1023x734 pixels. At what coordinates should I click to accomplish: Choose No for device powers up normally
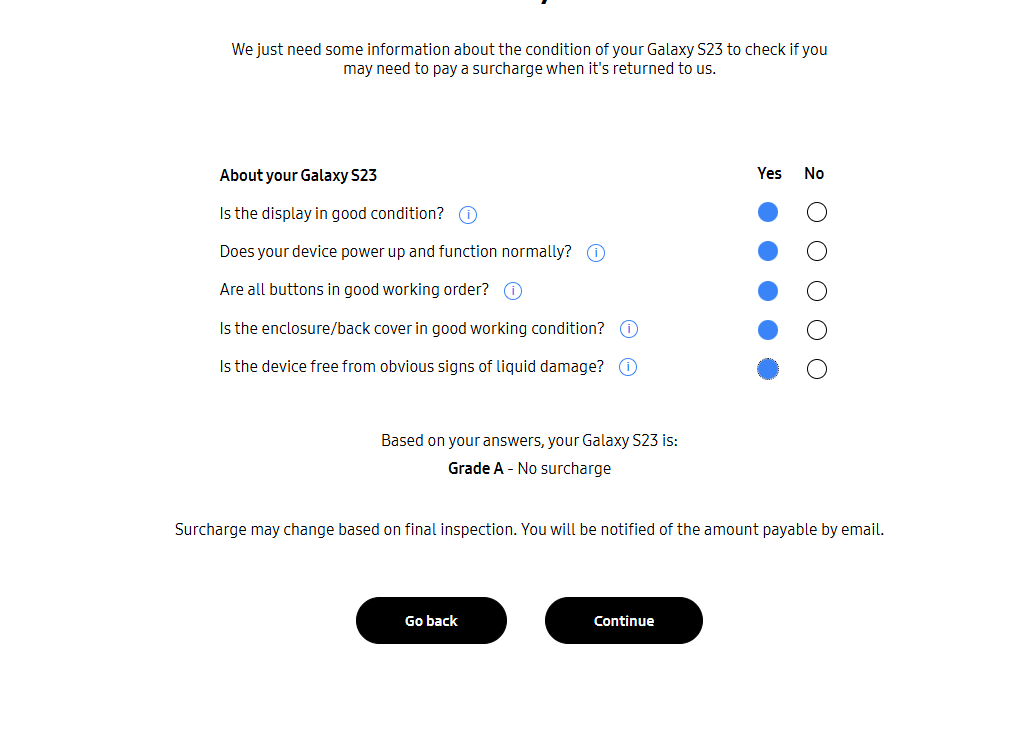(x=817, y=251)
